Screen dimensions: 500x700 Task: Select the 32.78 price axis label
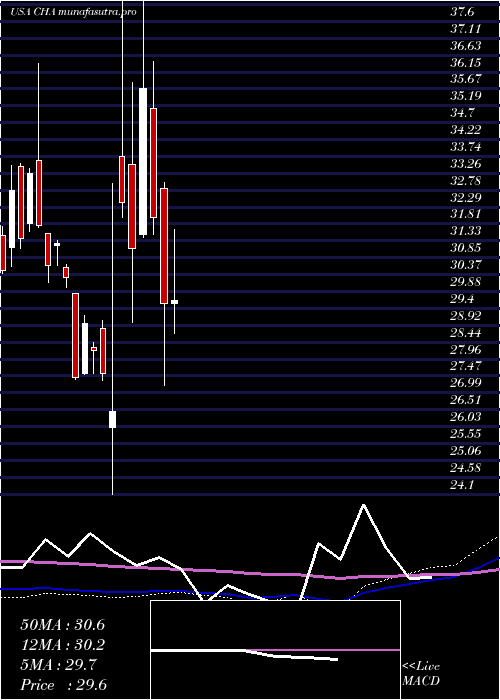pyautogui.click(x=466, y=181)
